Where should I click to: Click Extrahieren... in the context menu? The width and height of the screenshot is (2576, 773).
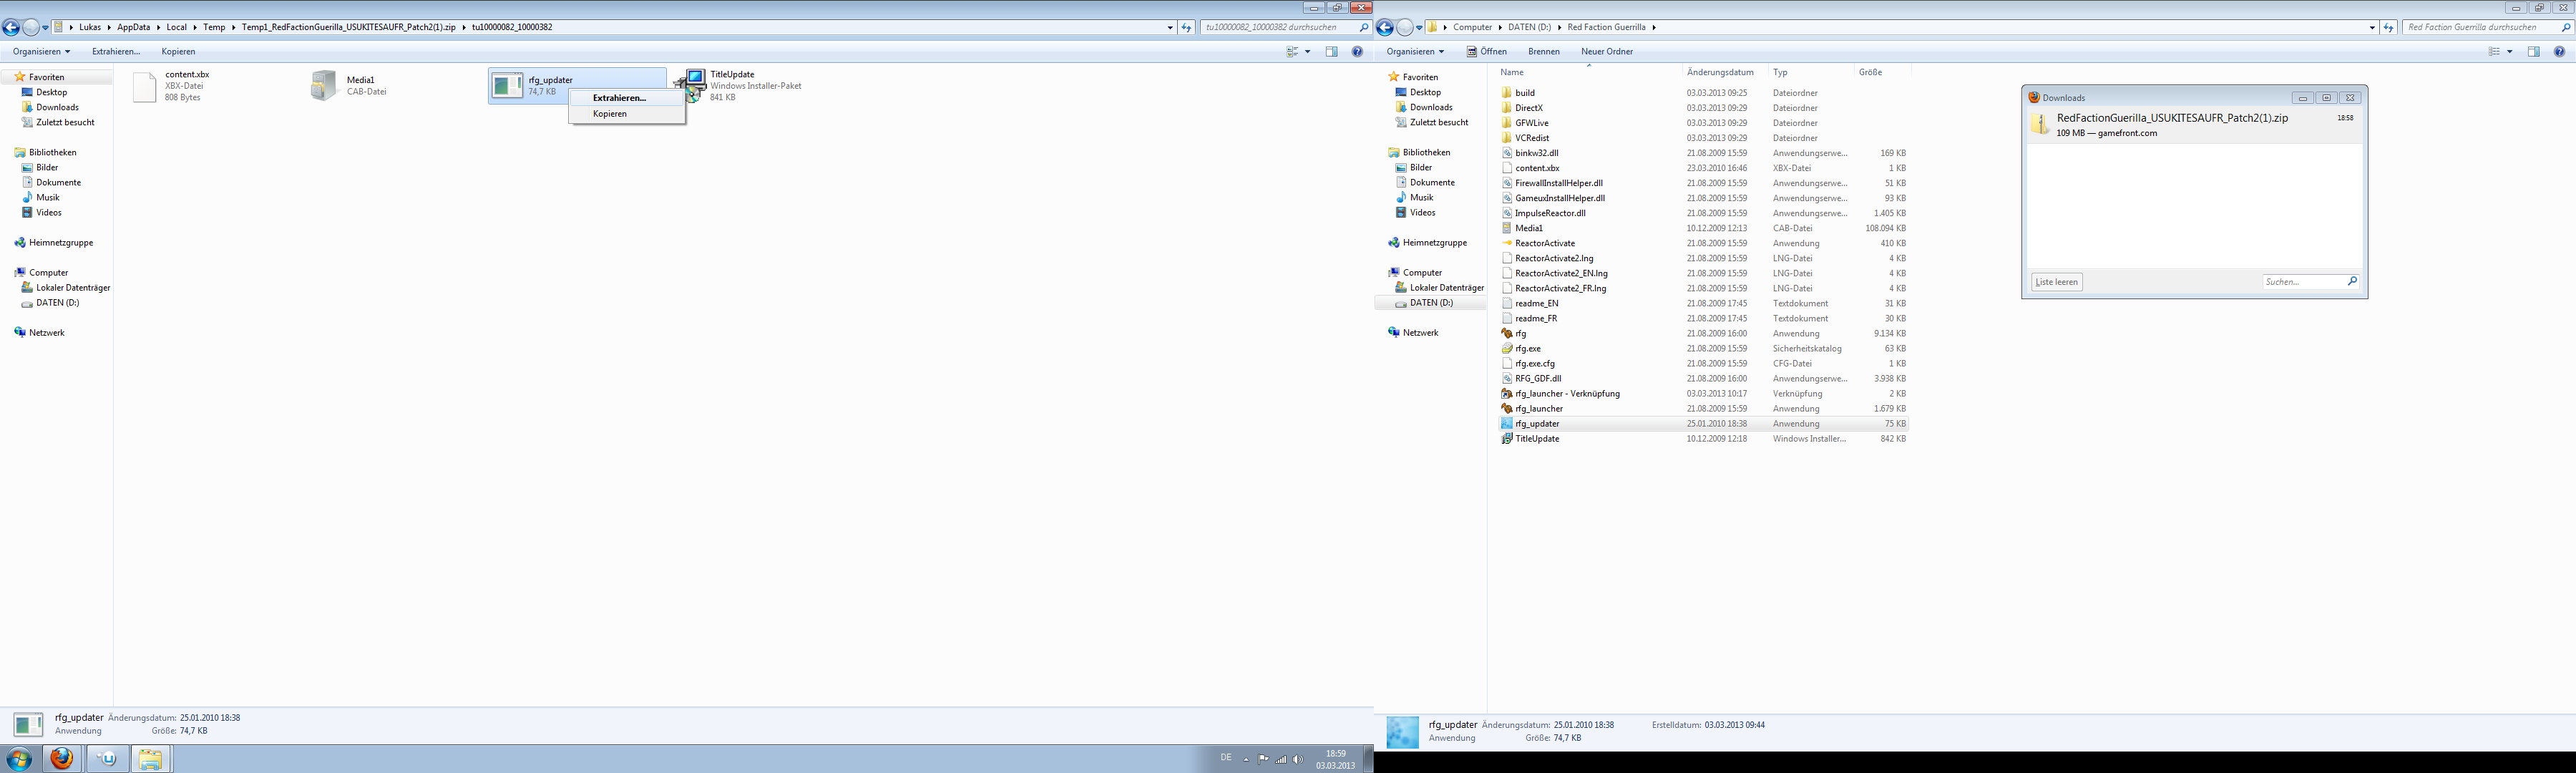[619, 98]
